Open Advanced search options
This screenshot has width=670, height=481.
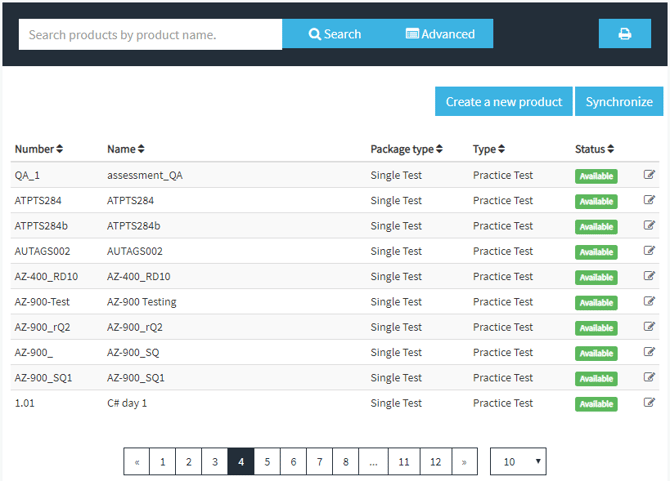(x=440, y=34)
